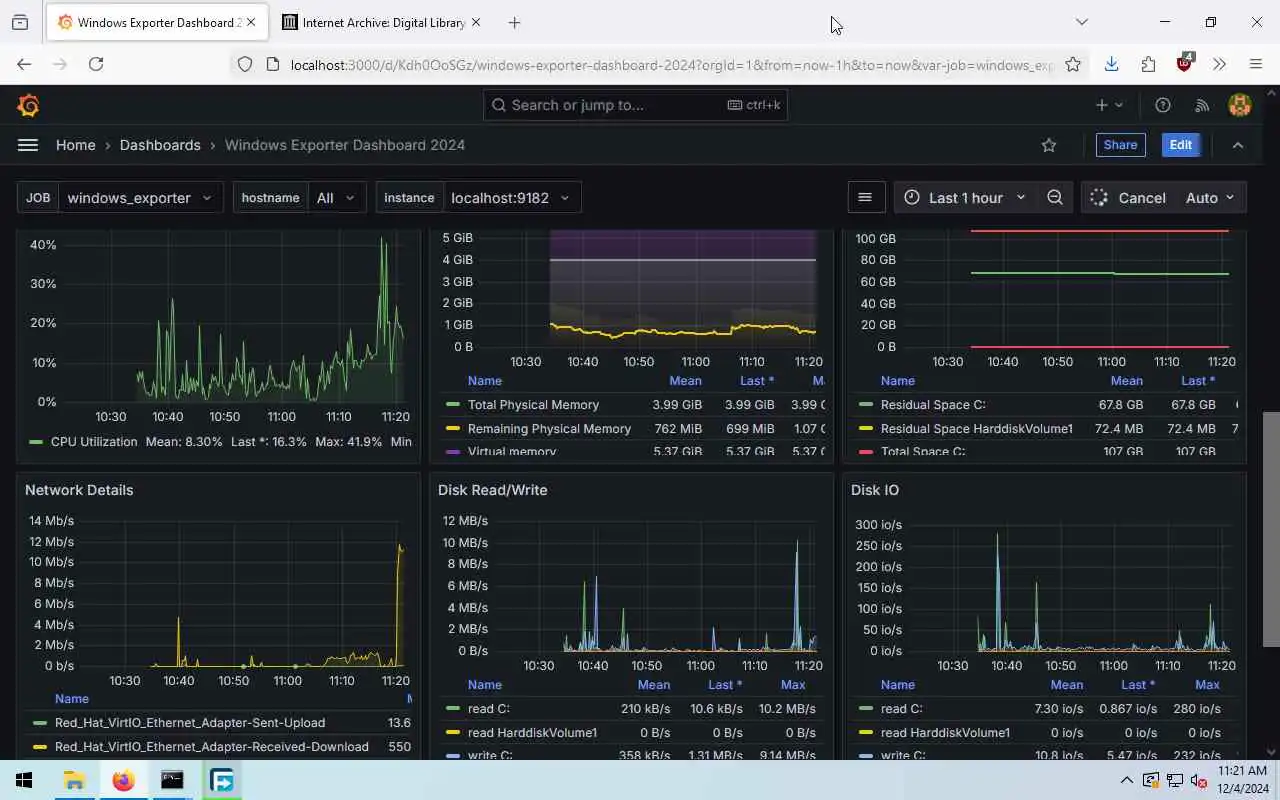The width and height of the screenshot is (1280, 800).
Task: Click the user avatar profile icon
Action: point(1240,105)
